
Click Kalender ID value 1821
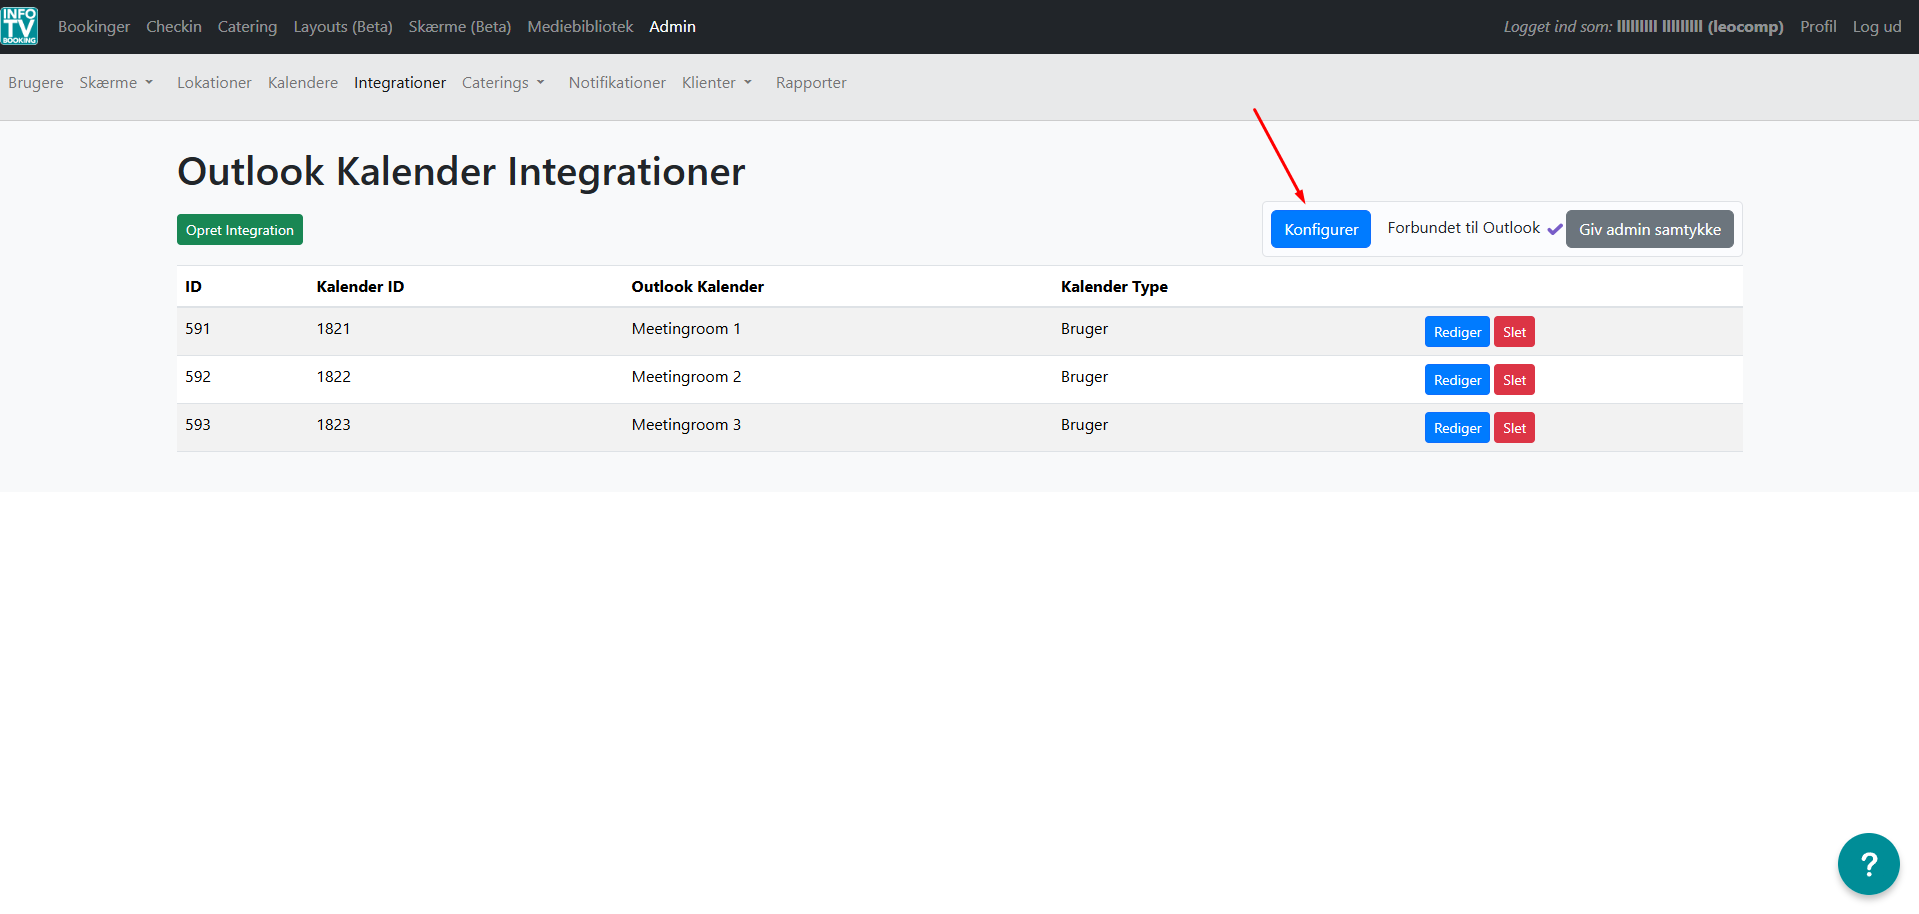tap(333, 329)
